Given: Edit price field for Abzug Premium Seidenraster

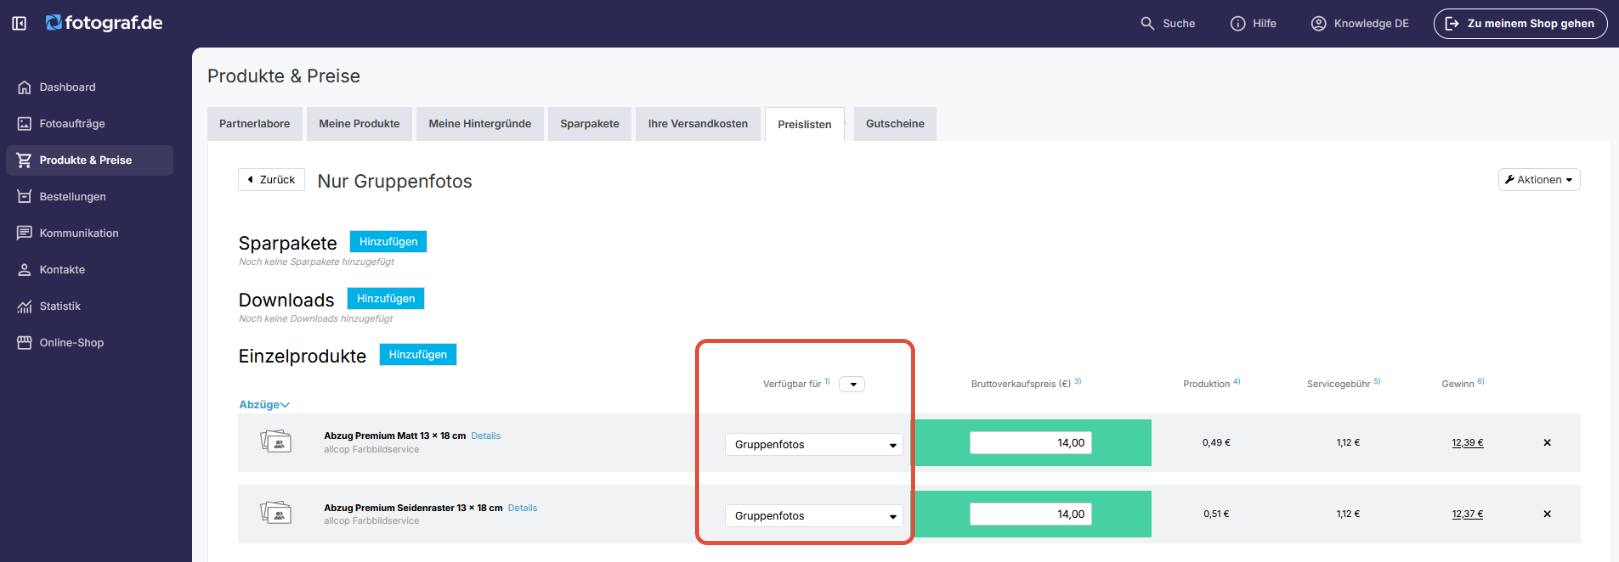Looking at the screenshot, I should [1030, 514].
